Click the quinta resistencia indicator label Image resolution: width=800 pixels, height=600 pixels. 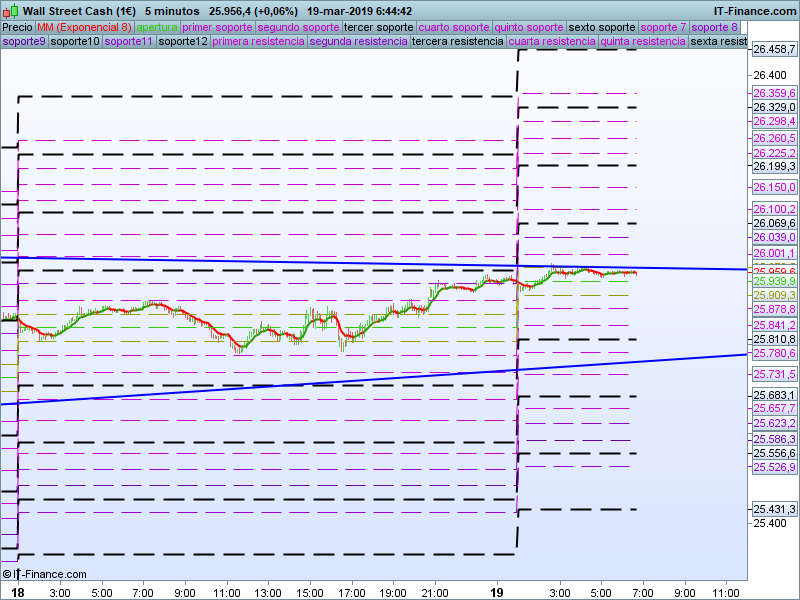pyautogui.click(x=642, y=41)
